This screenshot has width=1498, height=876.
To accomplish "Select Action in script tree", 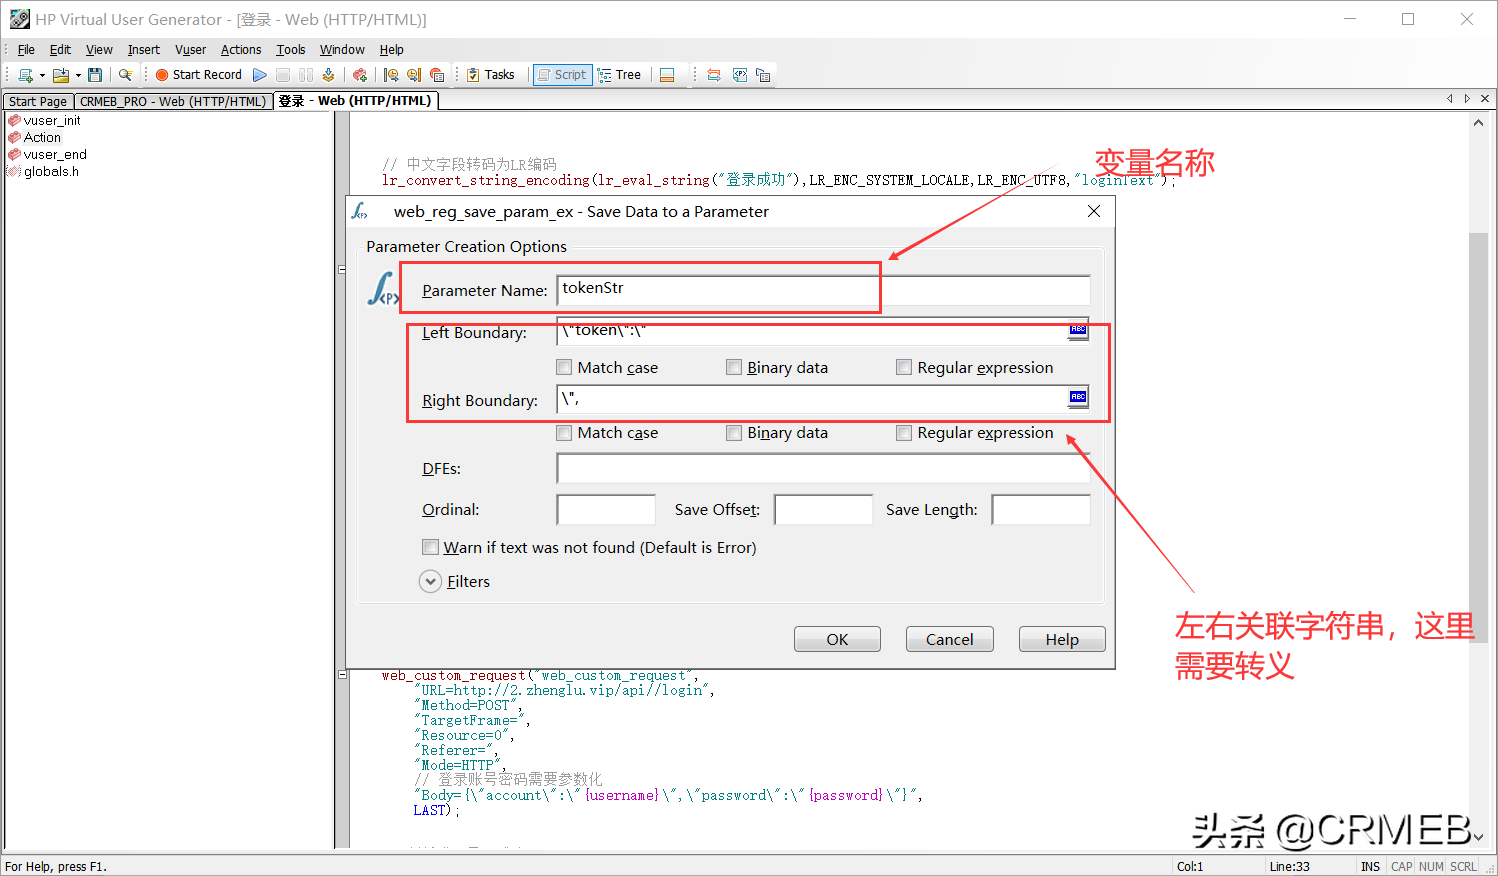I will (42, 138).
